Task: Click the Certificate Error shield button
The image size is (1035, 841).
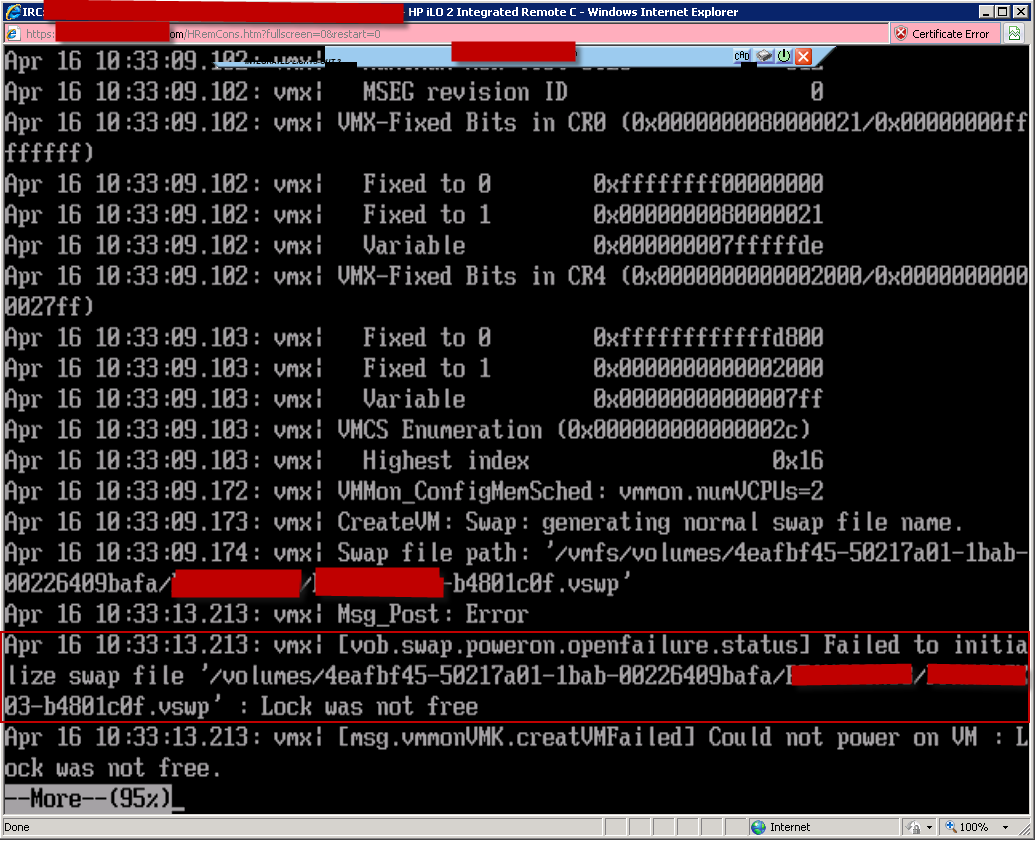Action: (941, 34)
